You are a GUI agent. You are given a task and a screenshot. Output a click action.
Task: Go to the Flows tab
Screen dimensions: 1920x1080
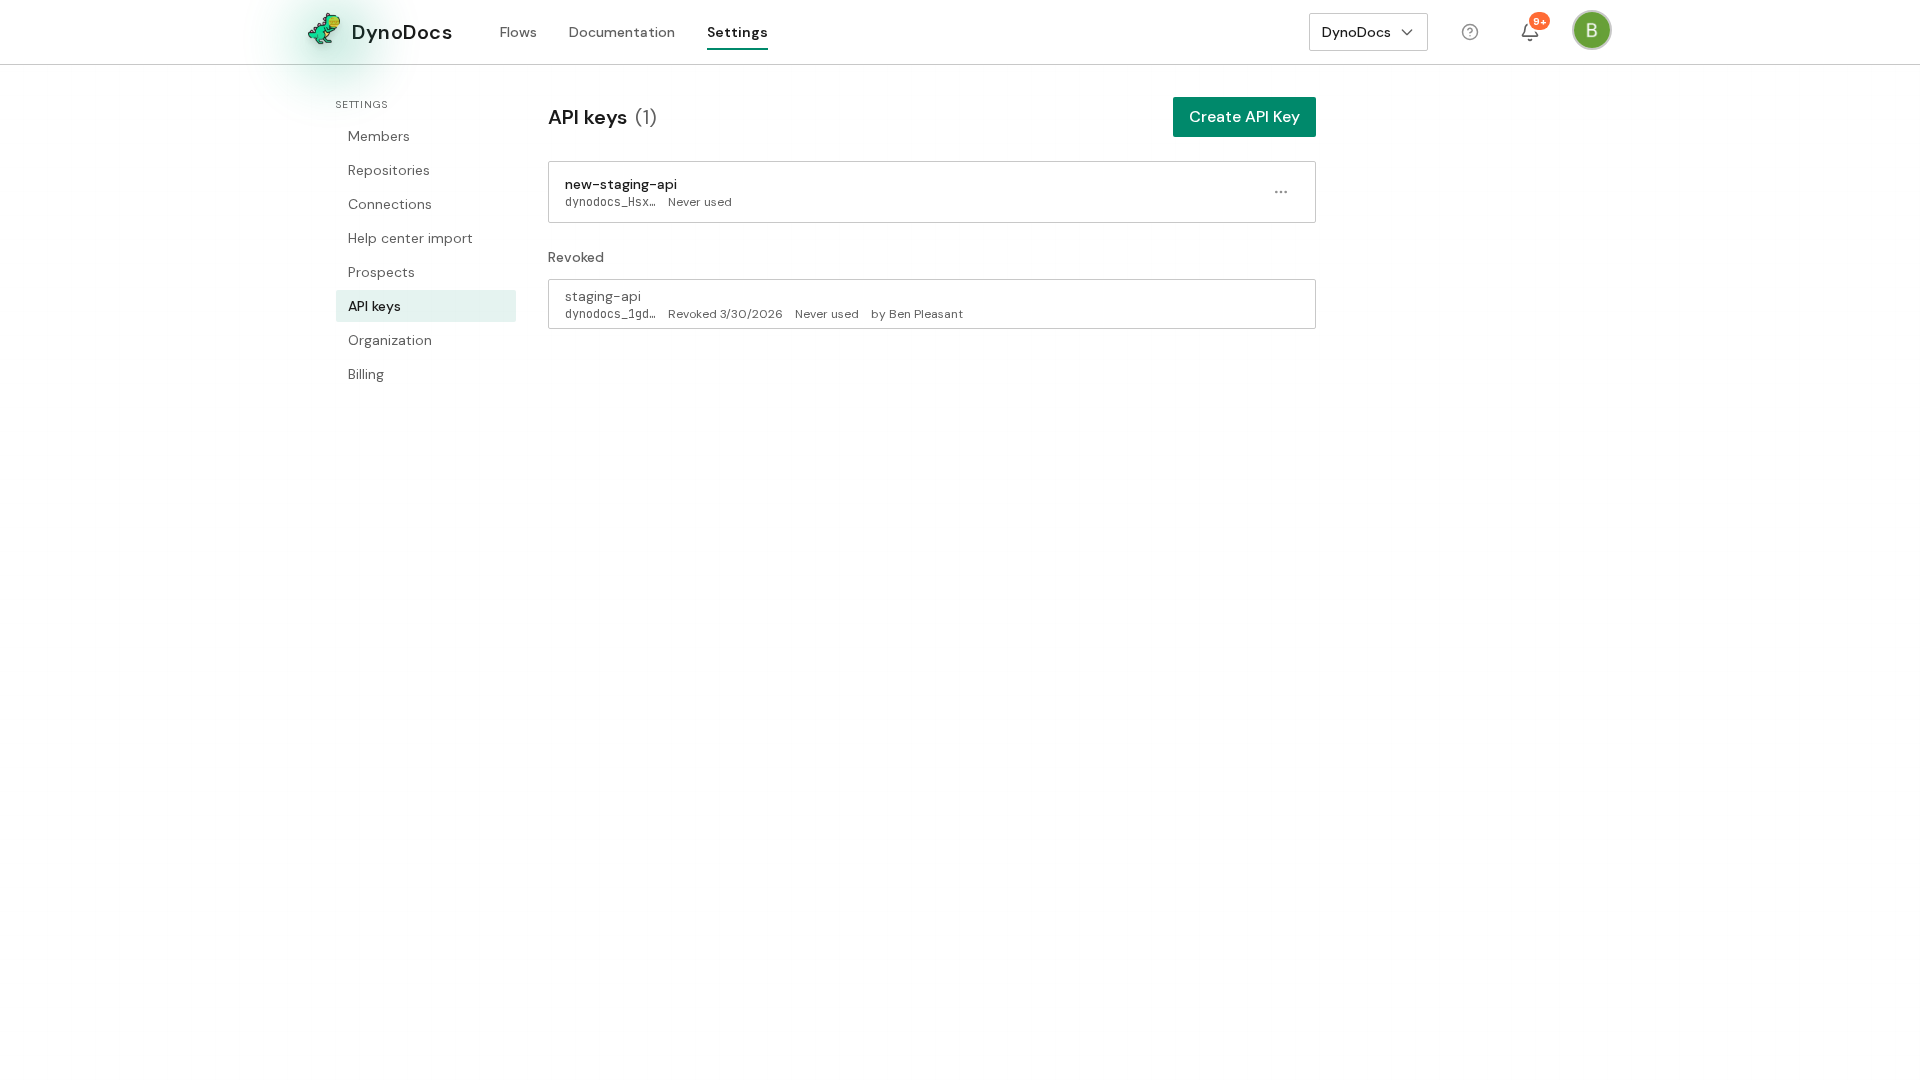click(x=518, y=32)
